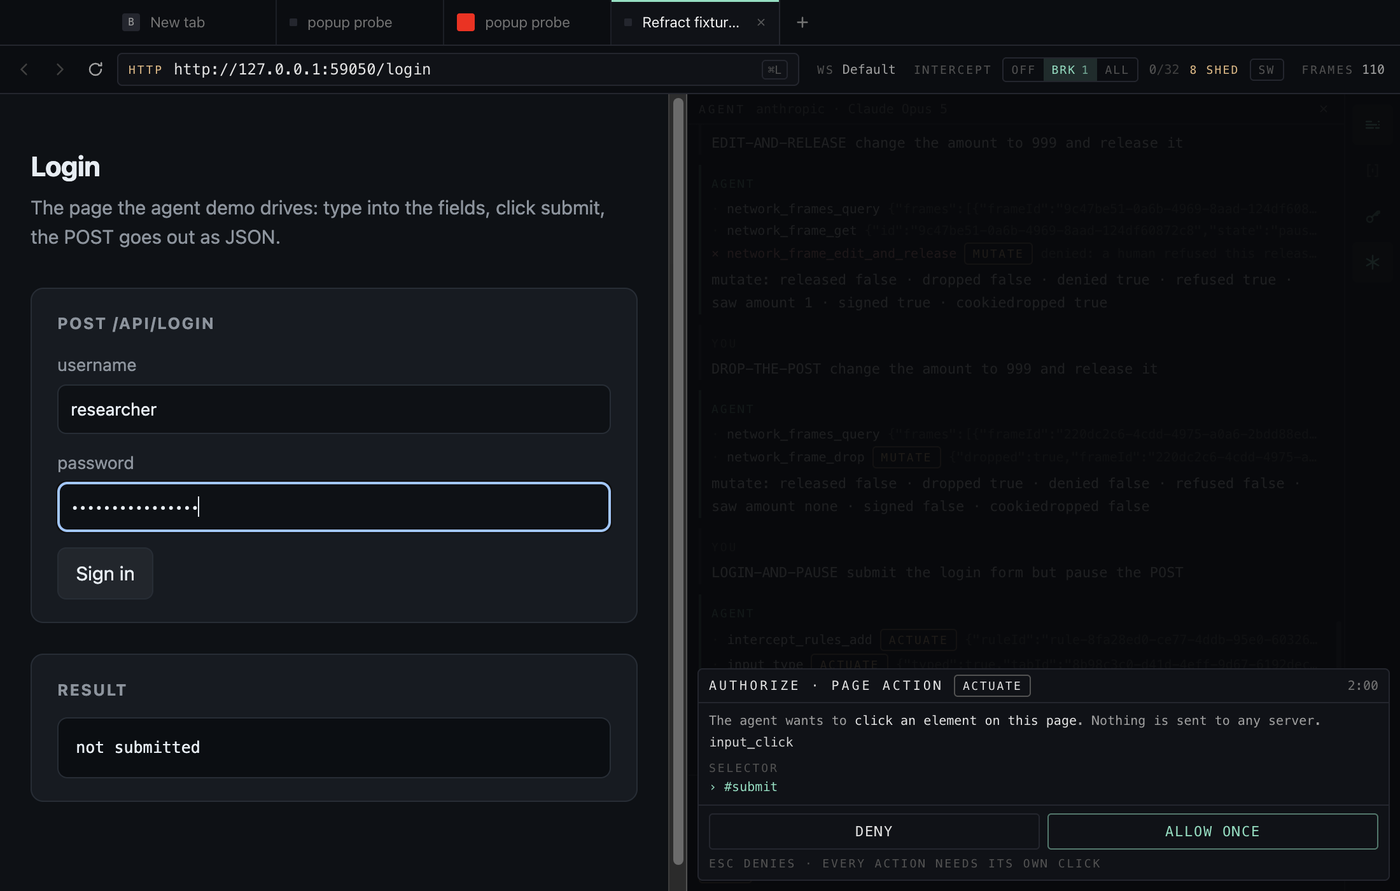This screenshot has width=1400, height=891.
Task: Click the MUTATE badge beside network_frame_edit_and_release
Action: coord(998,254)
